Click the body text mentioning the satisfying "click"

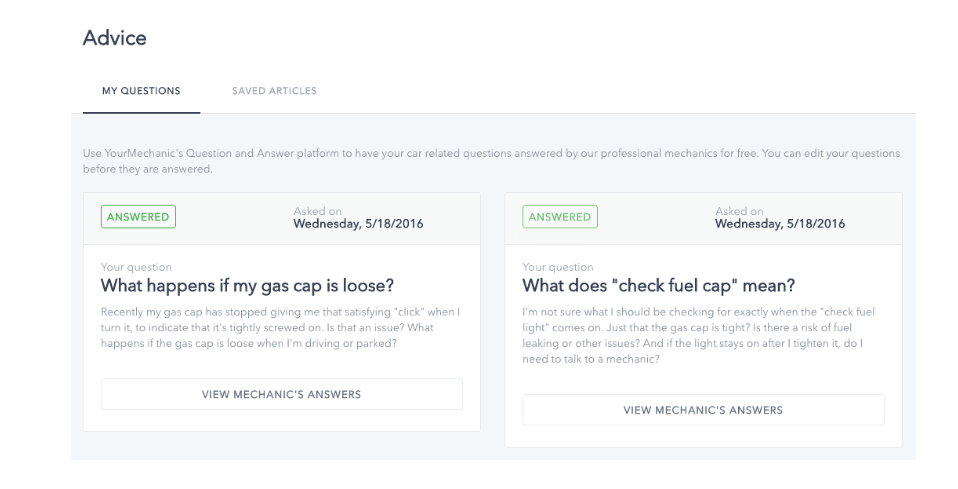[280, 328]
